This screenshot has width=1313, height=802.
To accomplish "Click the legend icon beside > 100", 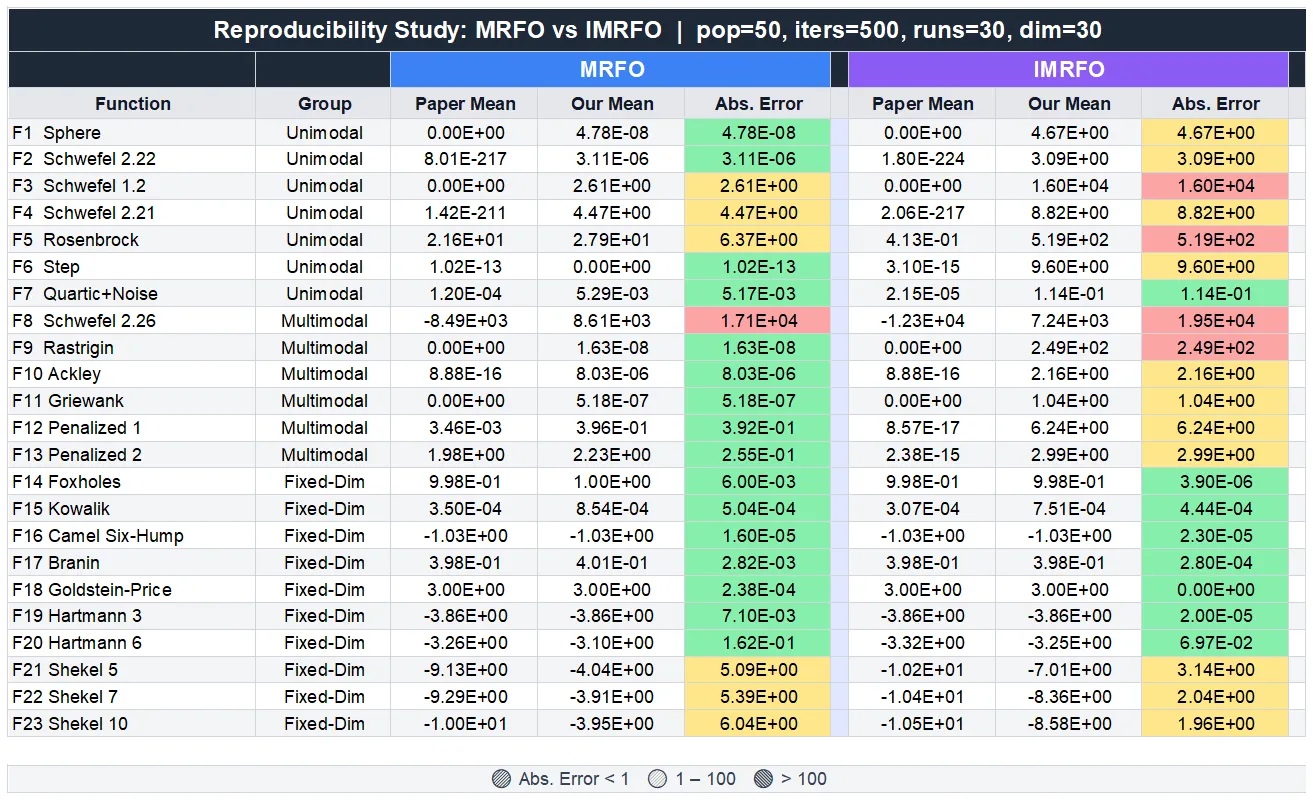I will [x=763, y=779].
